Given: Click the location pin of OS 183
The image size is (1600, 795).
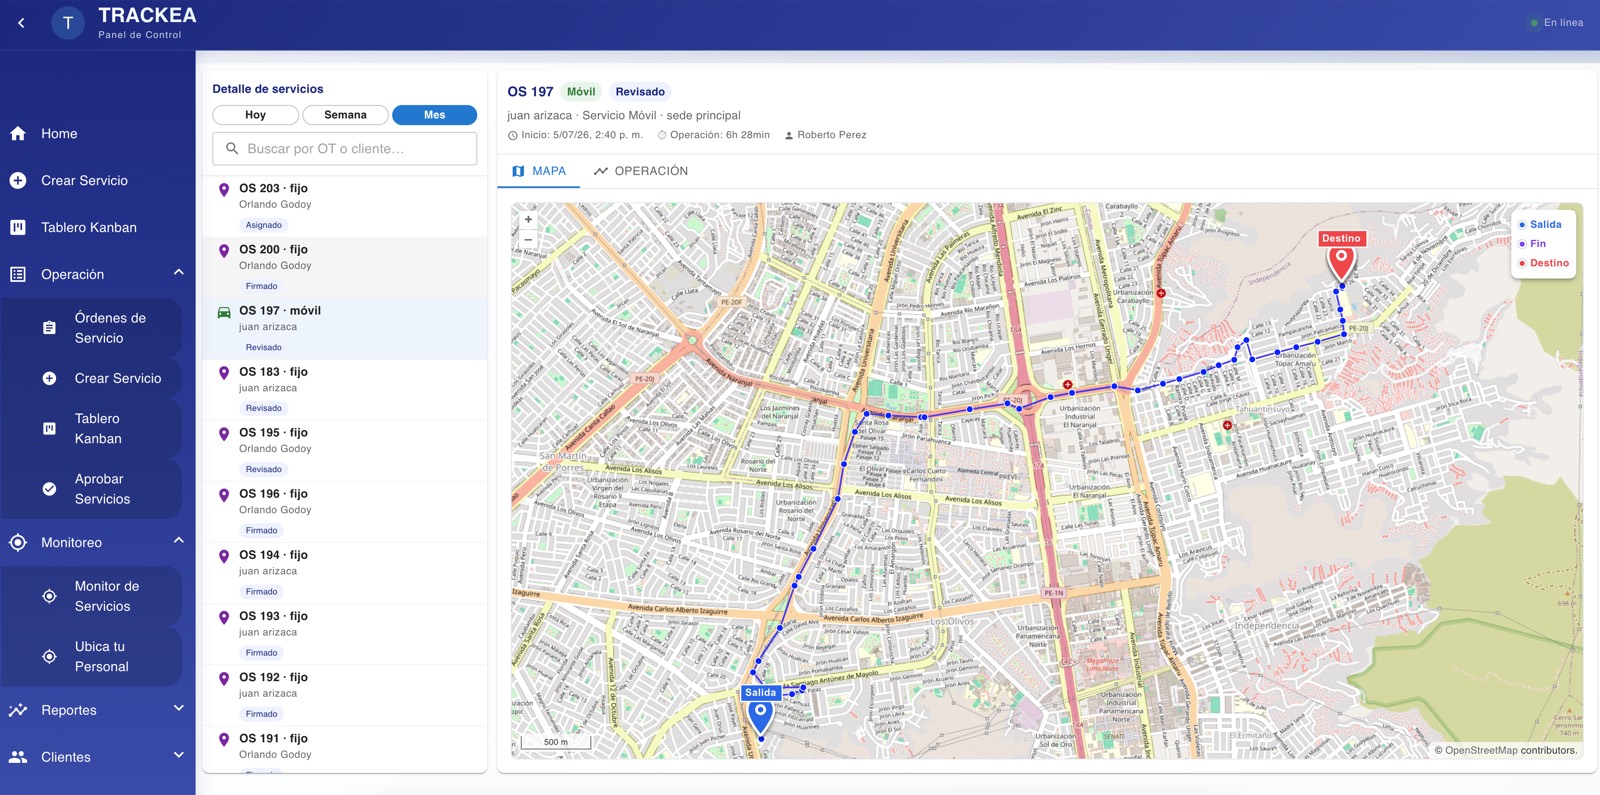Looking at the screenshot, I should [224, 373].
